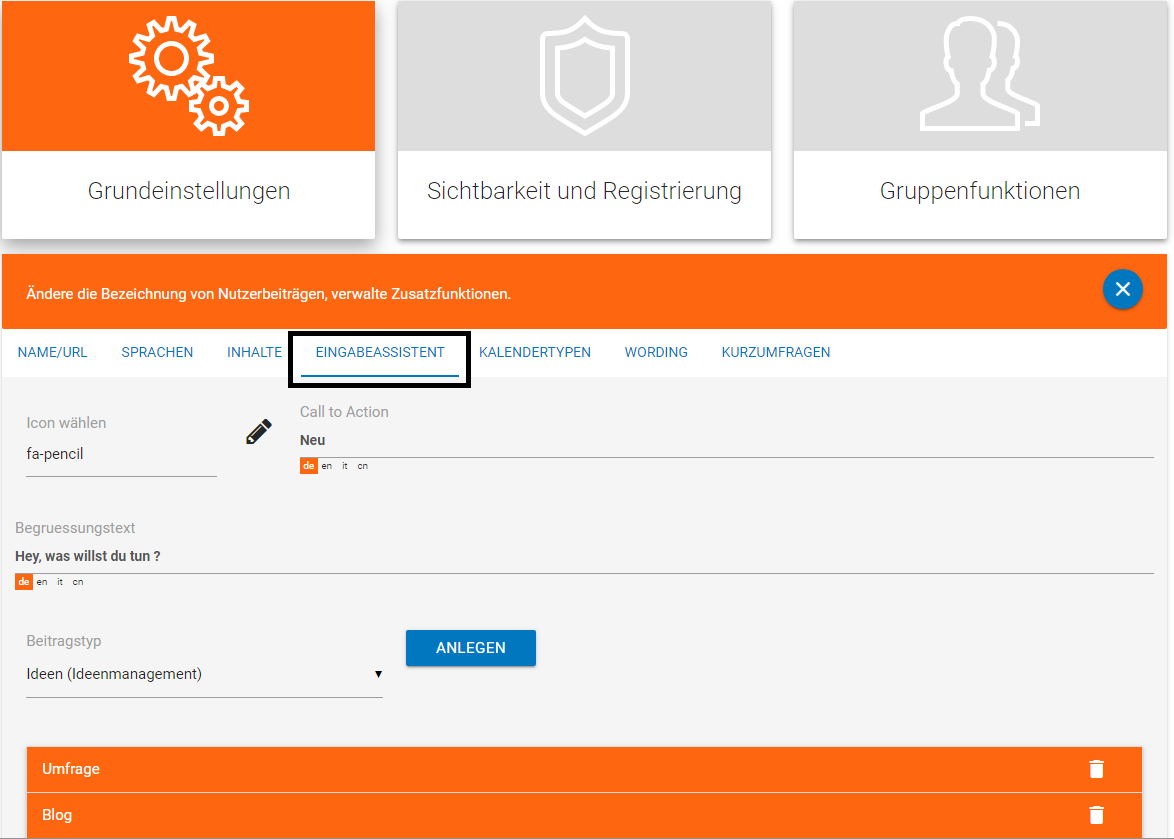
Task: Click the Gruppenfunktionen card title
Action: coord(979,191)
